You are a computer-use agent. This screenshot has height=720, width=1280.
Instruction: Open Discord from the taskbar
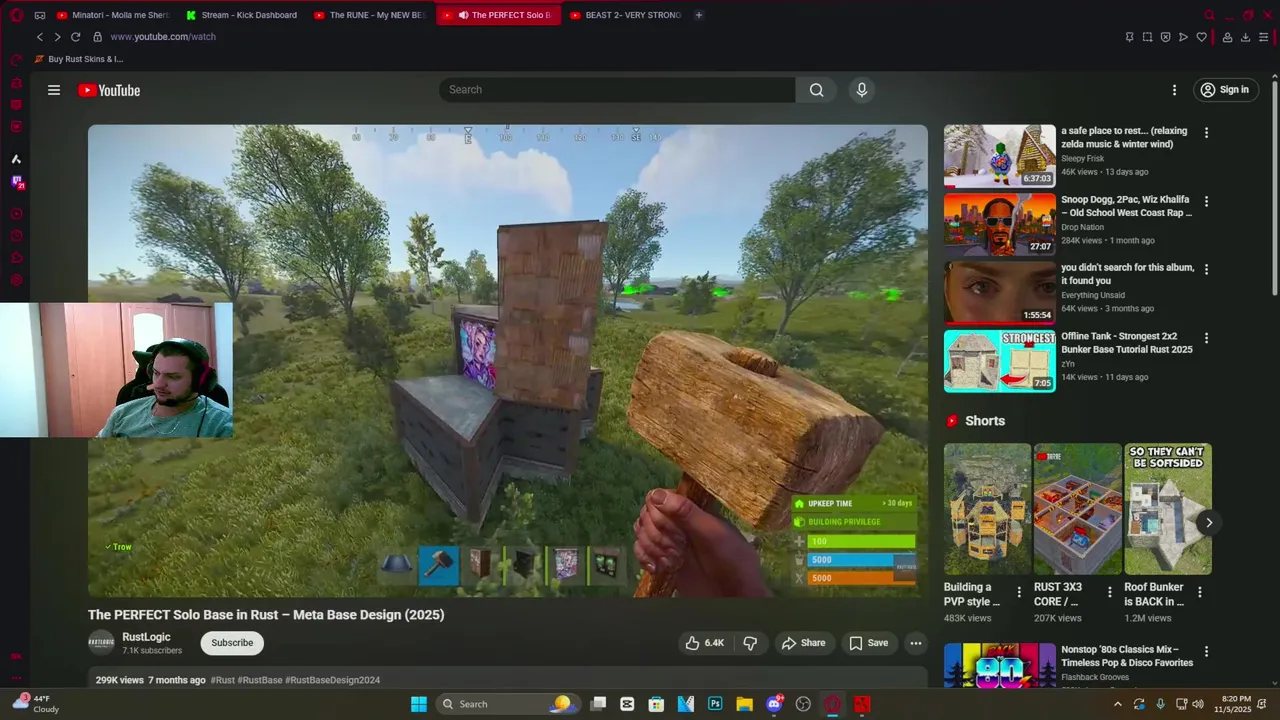coord(774,704)
